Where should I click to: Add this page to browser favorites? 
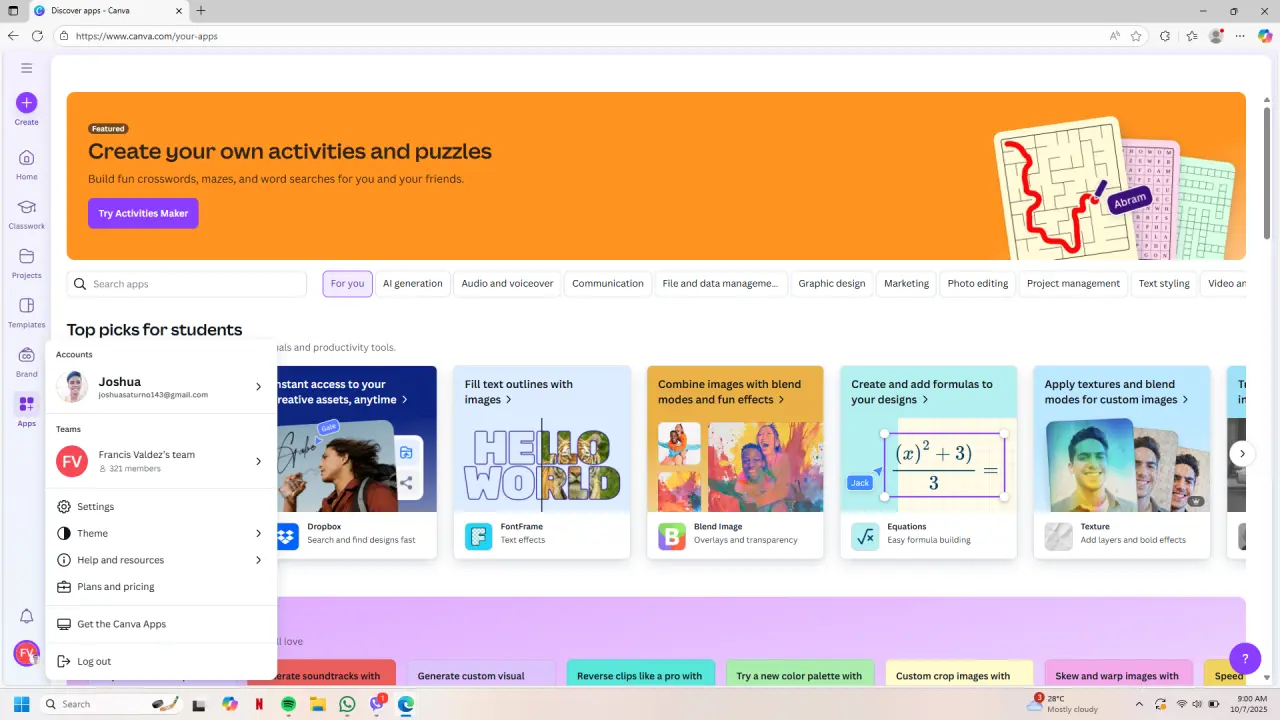(1136, 36)
